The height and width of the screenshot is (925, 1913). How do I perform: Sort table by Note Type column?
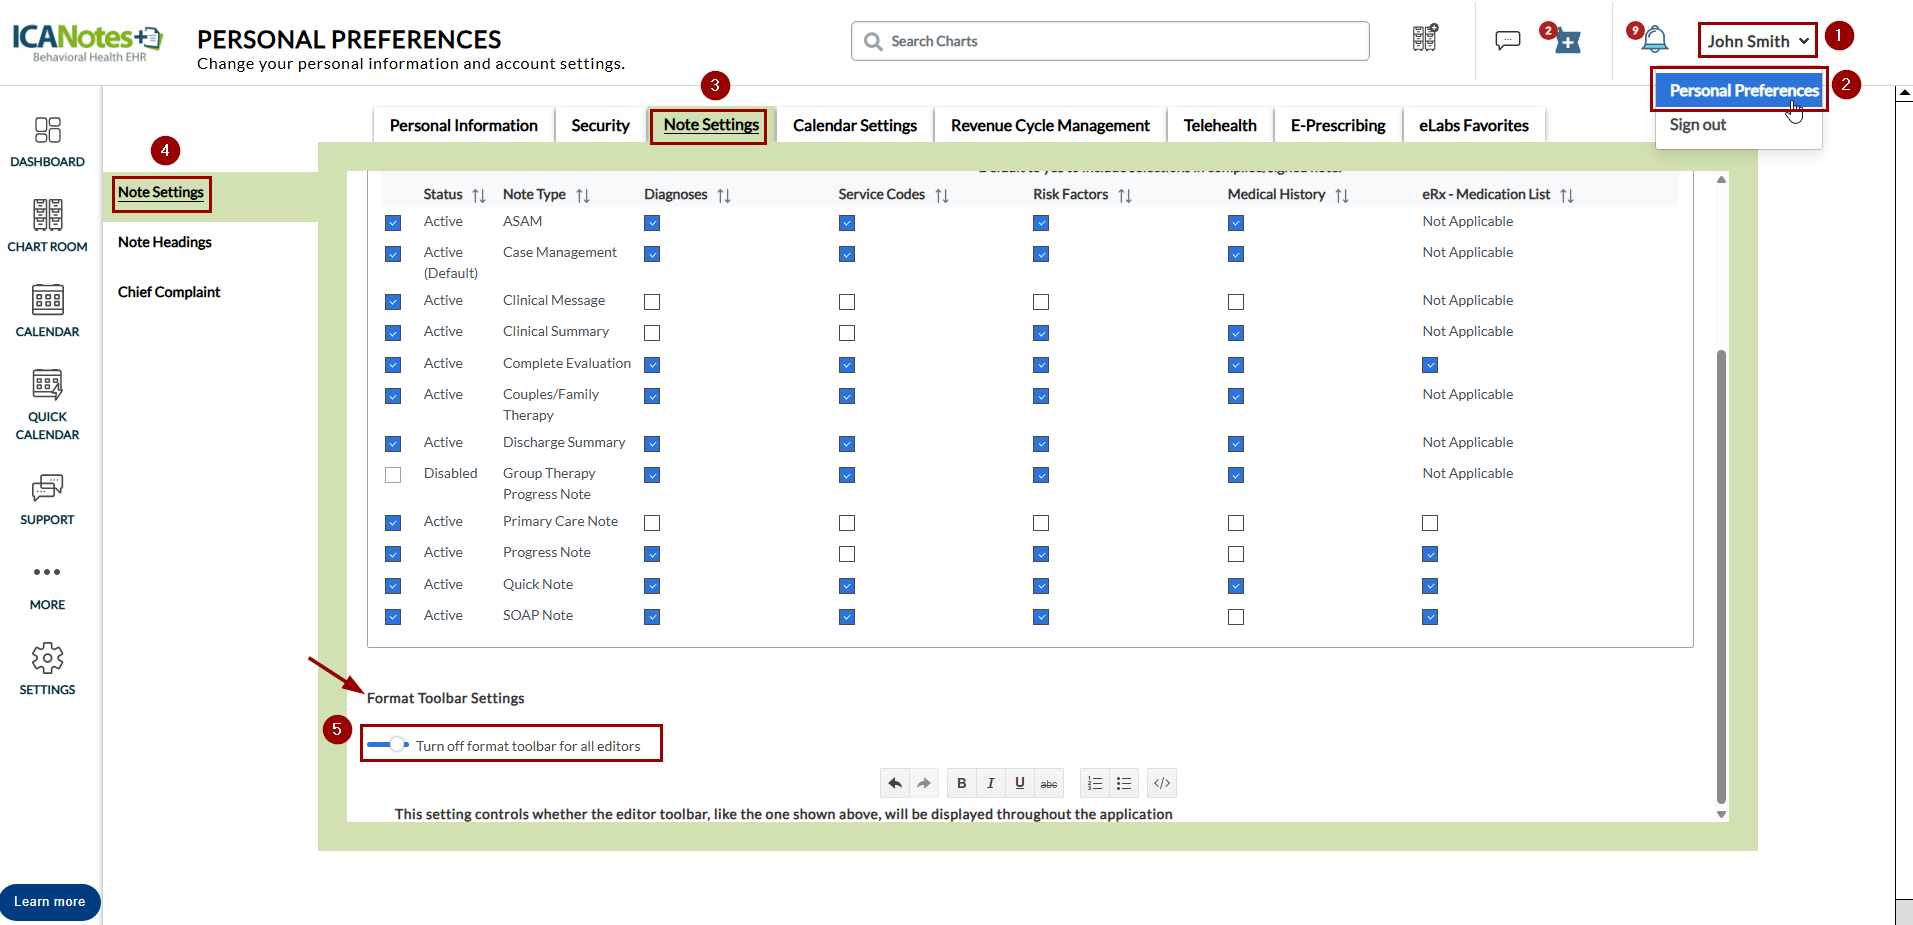583,196
